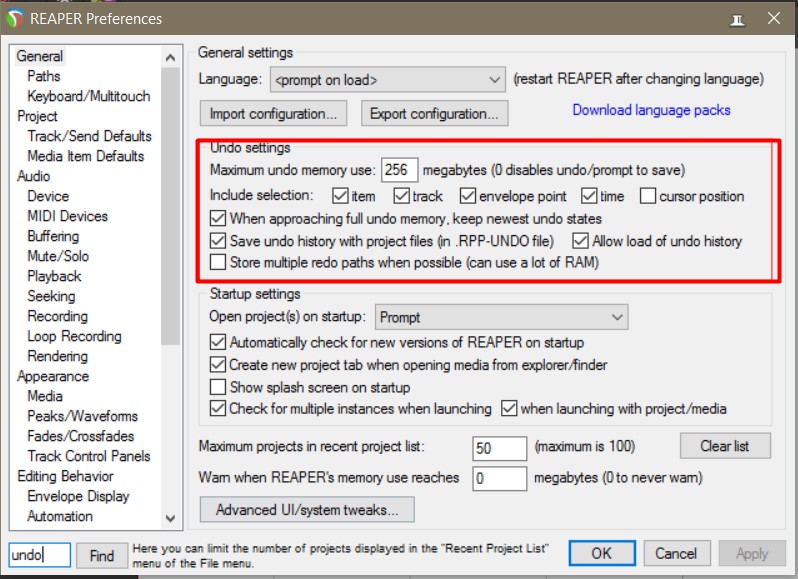This screenshot has height=579, width=798.
Task: Open Seeking preferences page
Action: coord(51,296)
